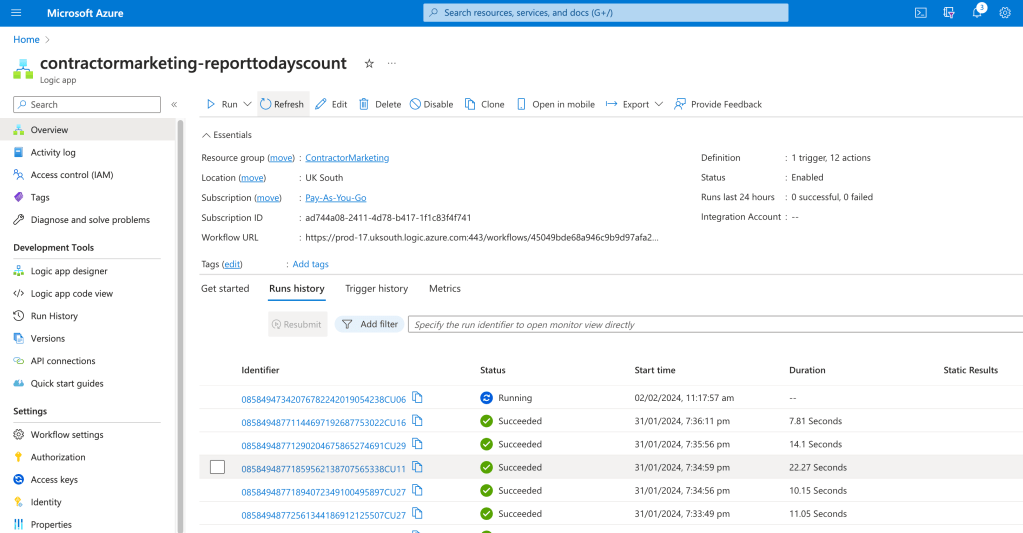Collapse the sidebar with double chevron
The image size is (1023, 533).
pos(174,104)
